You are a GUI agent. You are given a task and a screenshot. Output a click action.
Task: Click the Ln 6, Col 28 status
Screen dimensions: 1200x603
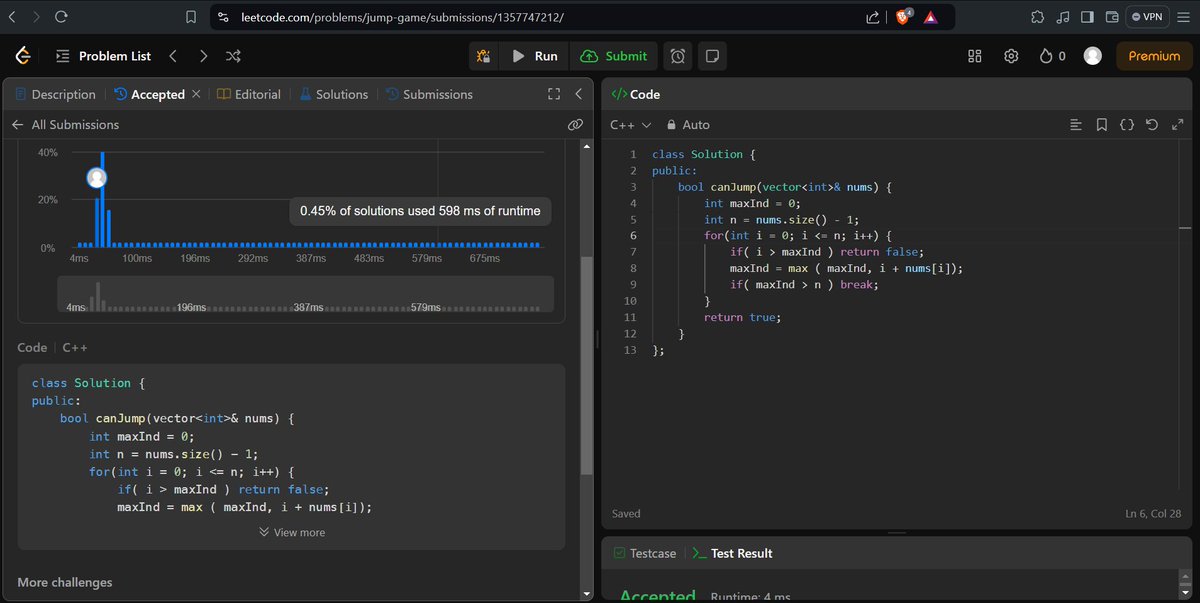click(x=1155, y=514)
